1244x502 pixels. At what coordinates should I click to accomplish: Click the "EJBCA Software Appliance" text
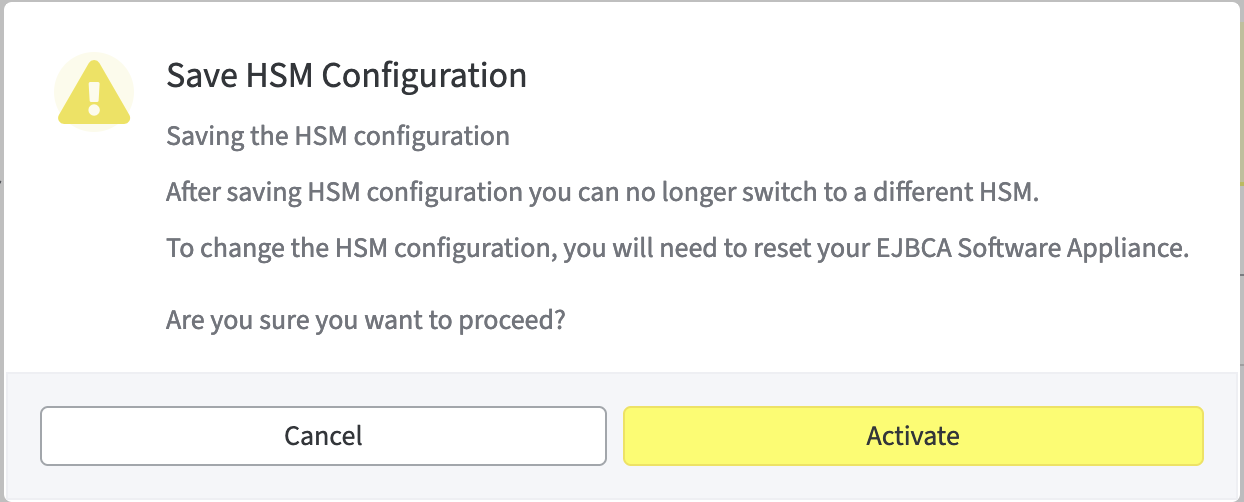1073,248
